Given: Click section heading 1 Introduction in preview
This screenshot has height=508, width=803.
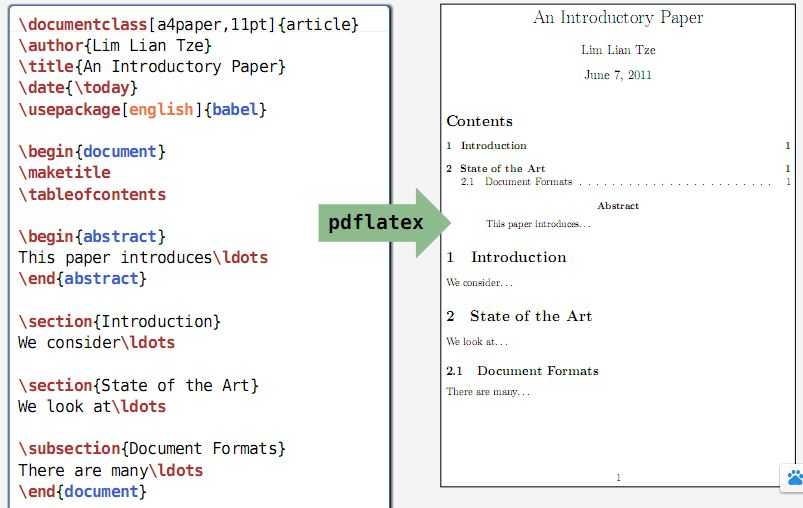Looking at the screenshot, I should pos(506,257).
